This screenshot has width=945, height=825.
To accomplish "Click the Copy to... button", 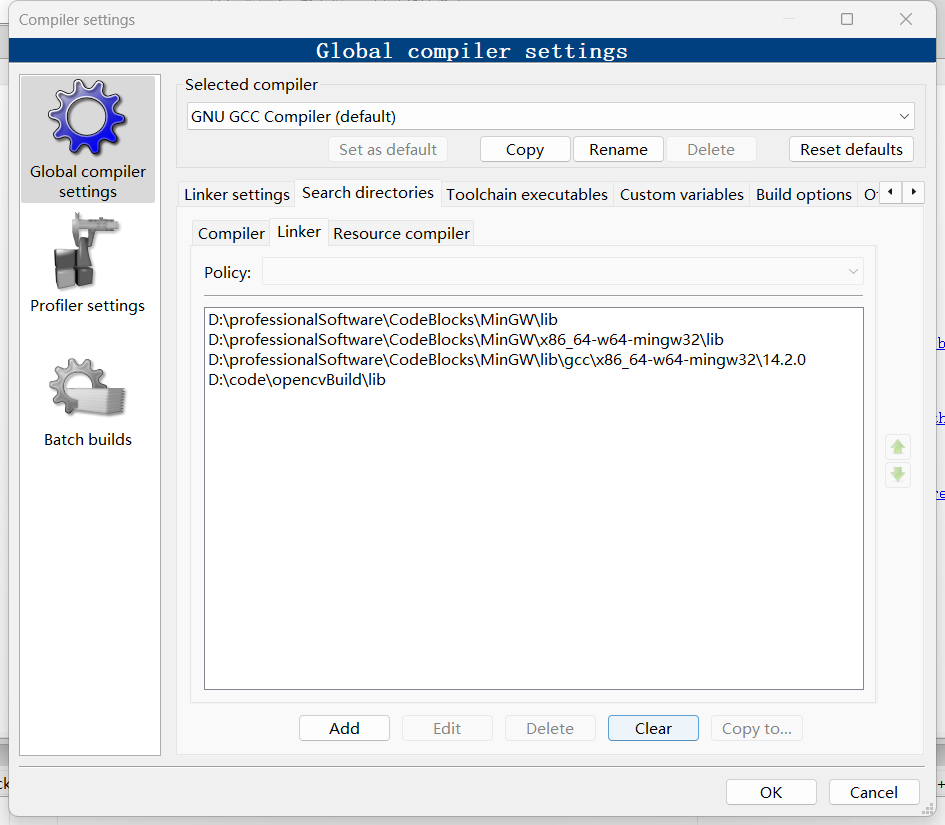I will pyautogui.click(x=756, y=728).
